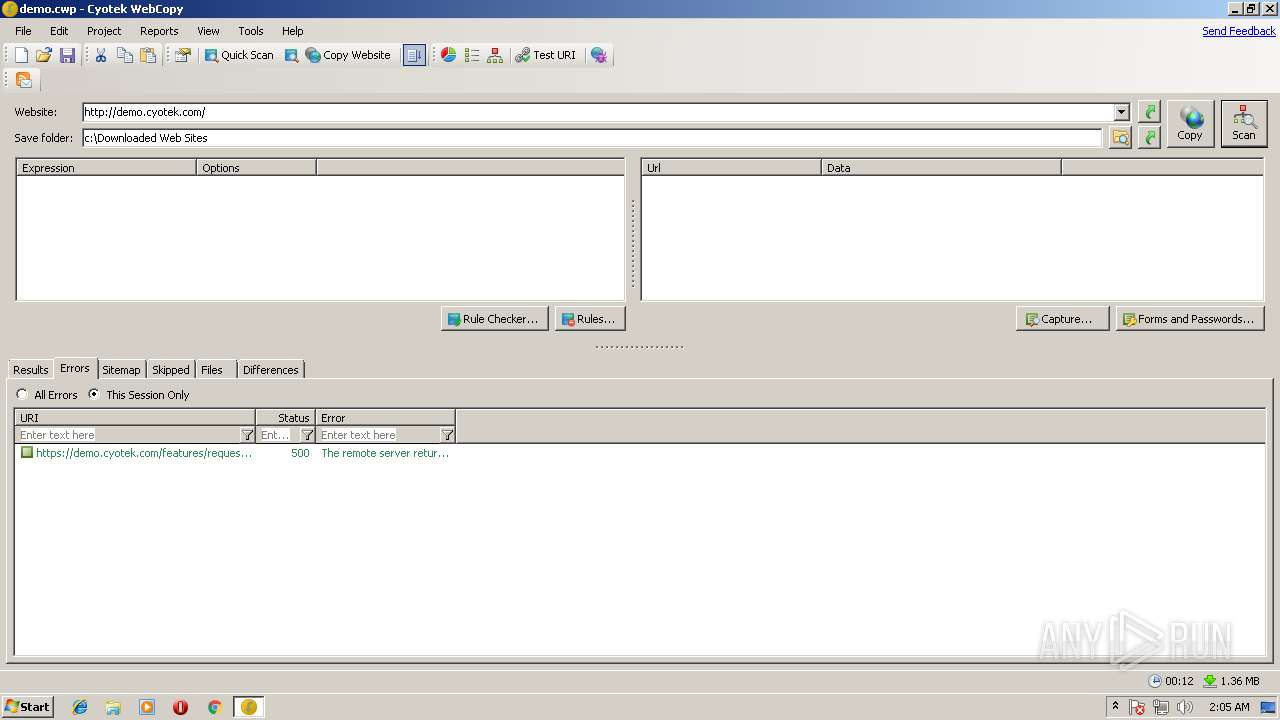Click the Send Feedback link

click(1239, 31)
